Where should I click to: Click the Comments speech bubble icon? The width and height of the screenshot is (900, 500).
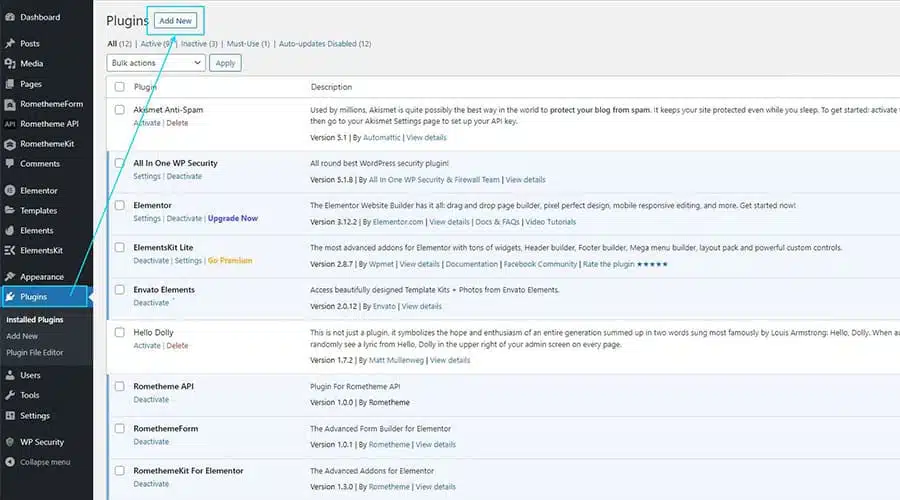click(x=10, y=164)
